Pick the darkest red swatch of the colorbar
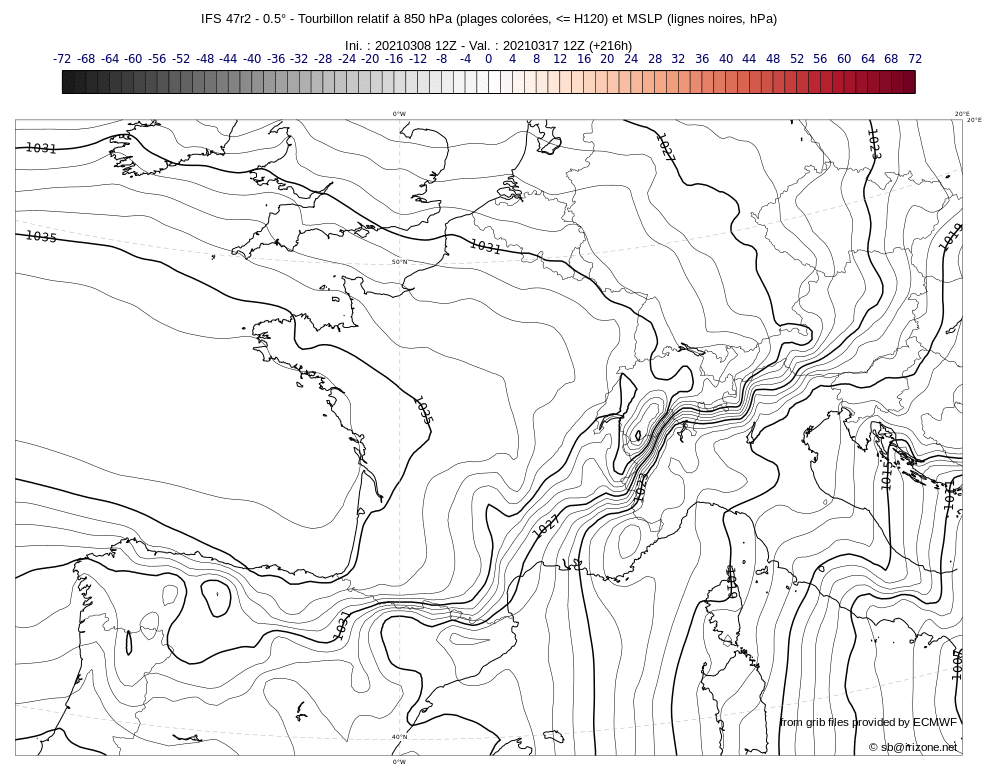Screen dimensions: 995x768 (x=909, y=82)
